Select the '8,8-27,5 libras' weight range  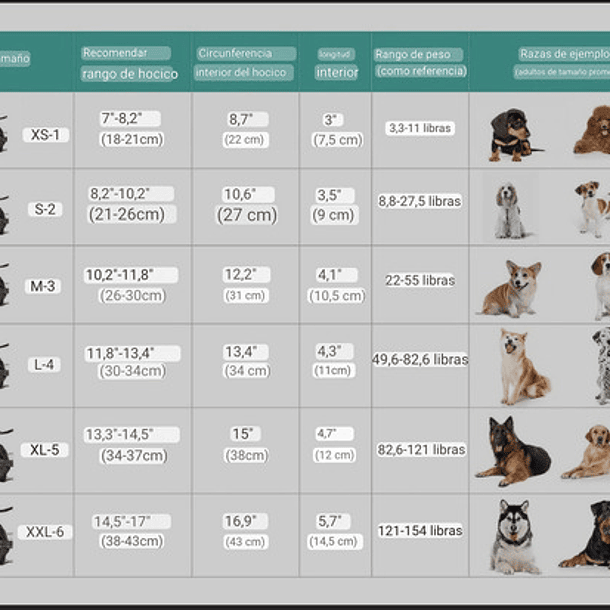pyautogui.click(x=420, y=201)
